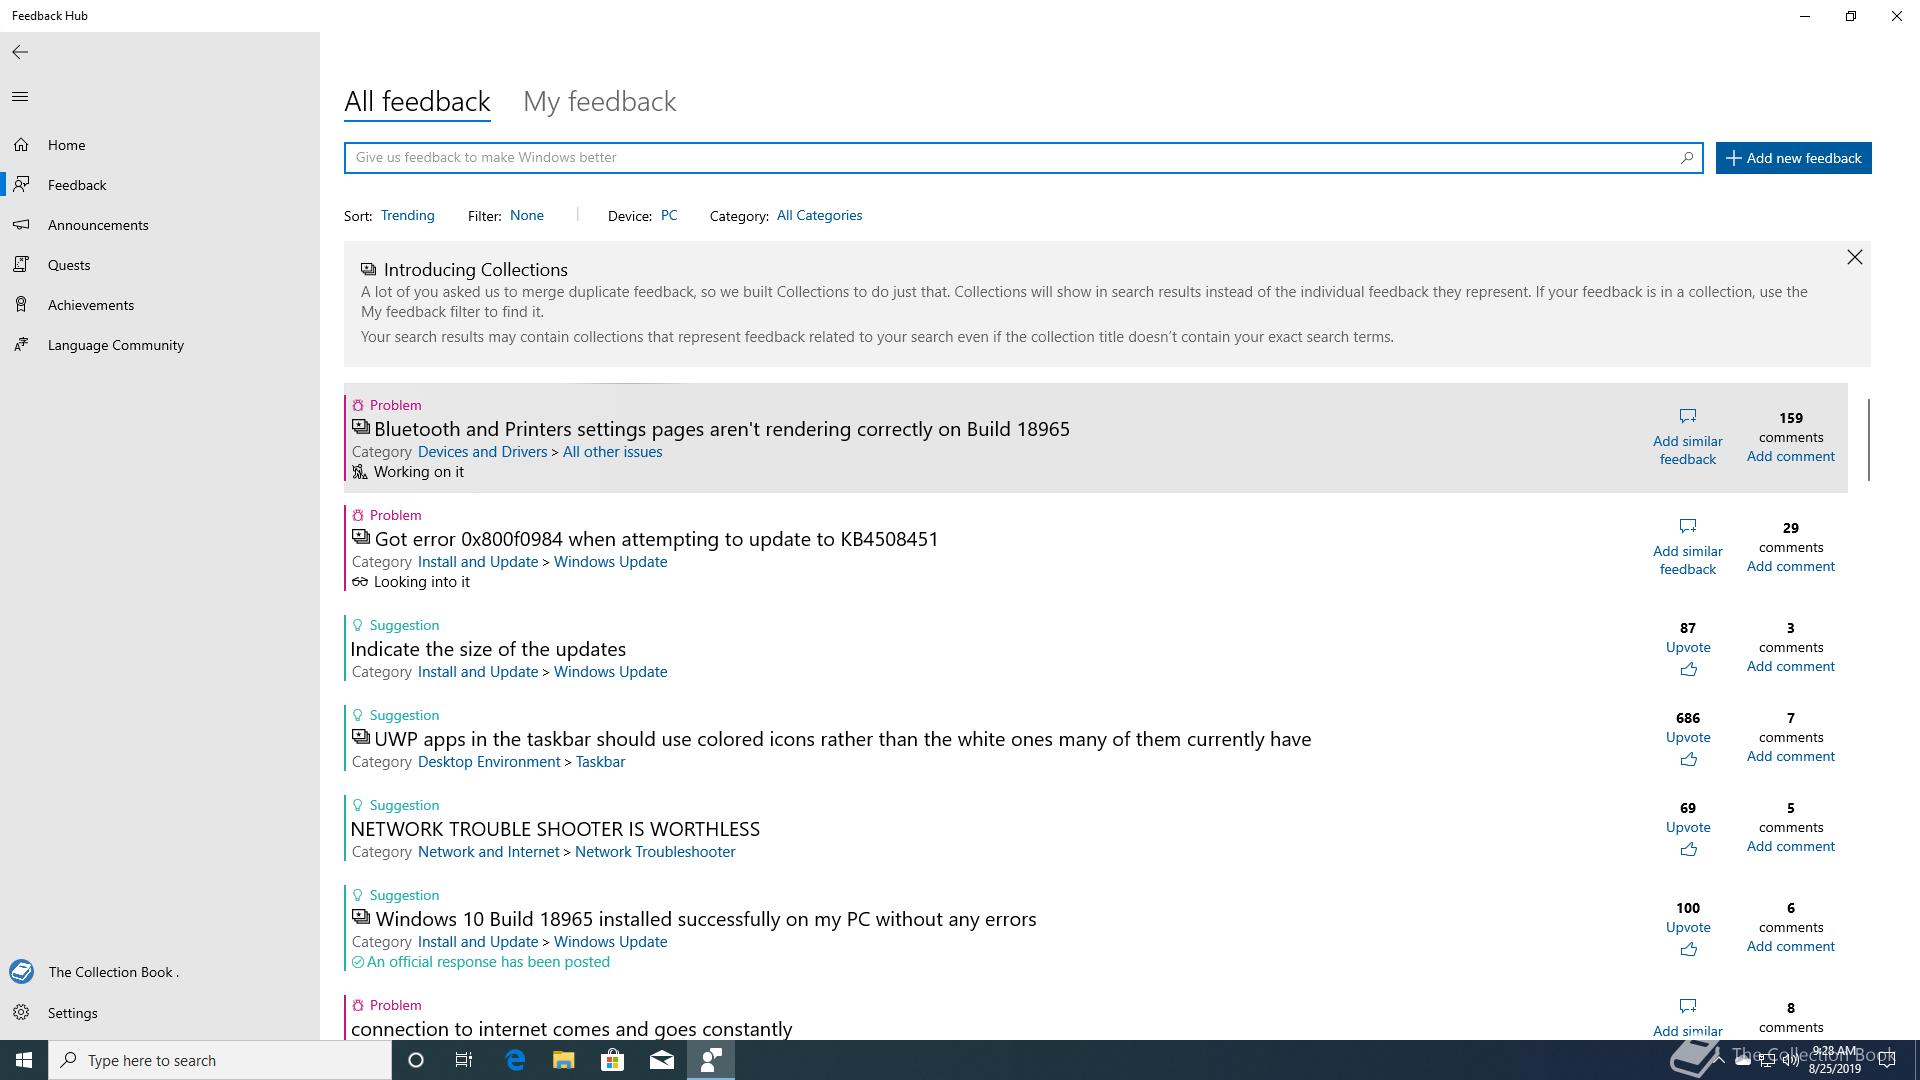Open the All Categories dropdown
Image resolution: width=1920 pixels, height=1080 pixels.
coord(819,215)
